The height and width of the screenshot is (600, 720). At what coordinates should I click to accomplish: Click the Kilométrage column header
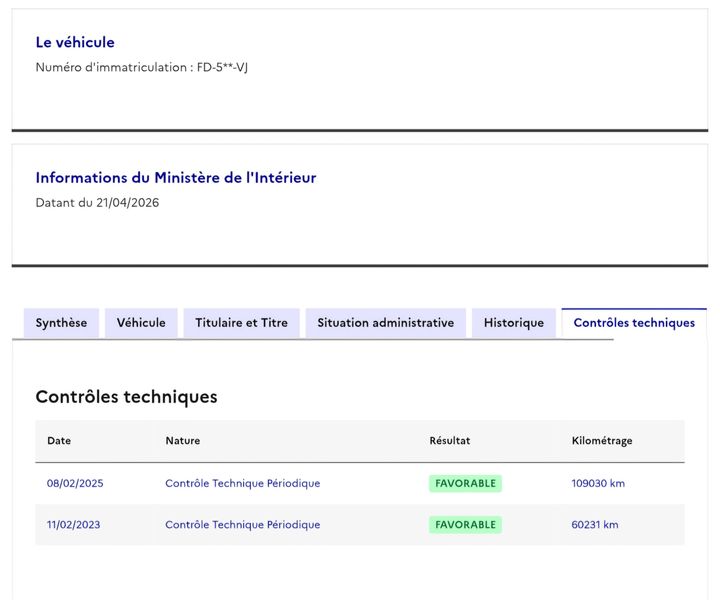point(602,441)
